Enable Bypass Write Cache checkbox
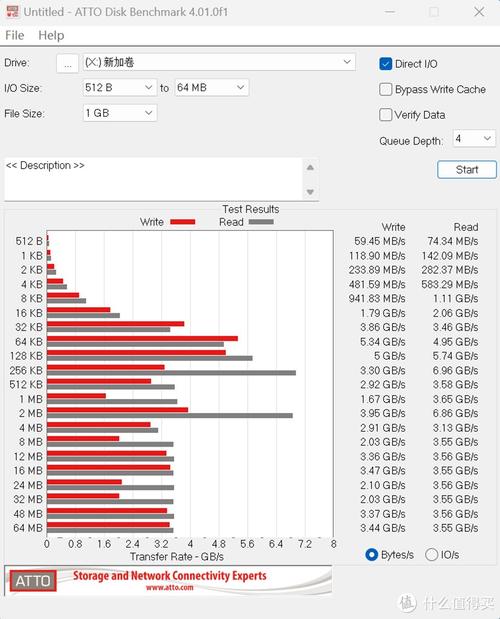 click(386, 90)
